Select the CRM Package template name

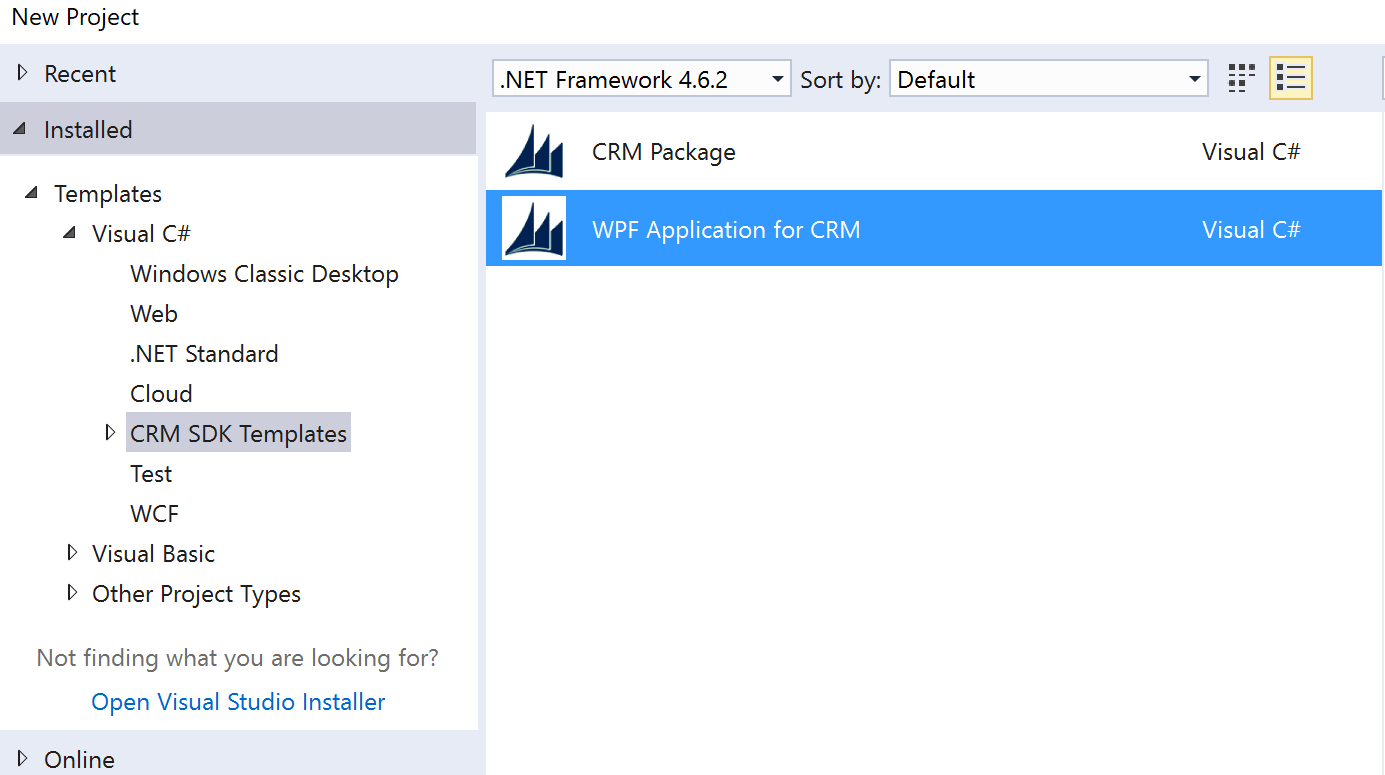[x=664, y=152]
